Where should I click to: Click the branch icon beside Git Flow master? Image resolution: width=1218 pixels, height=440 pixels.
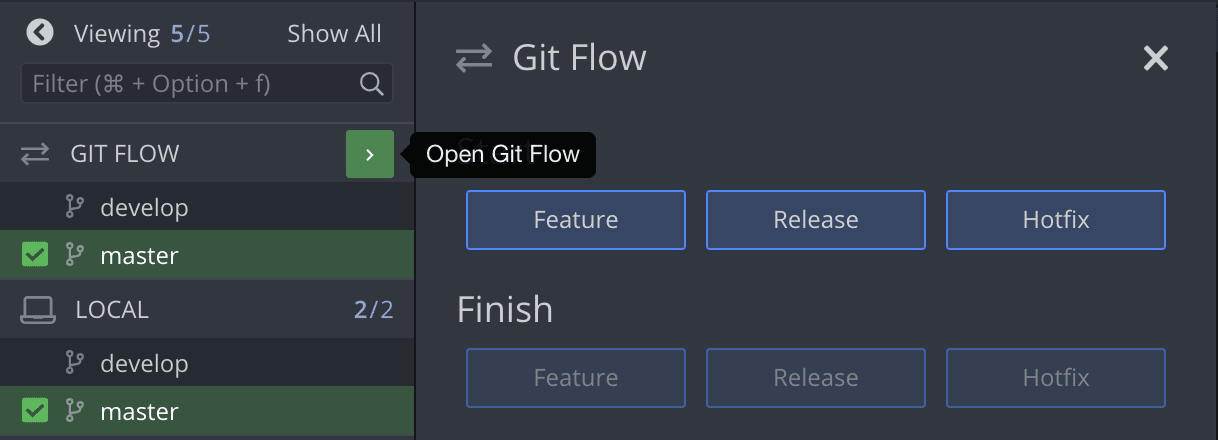coord(75,255)
